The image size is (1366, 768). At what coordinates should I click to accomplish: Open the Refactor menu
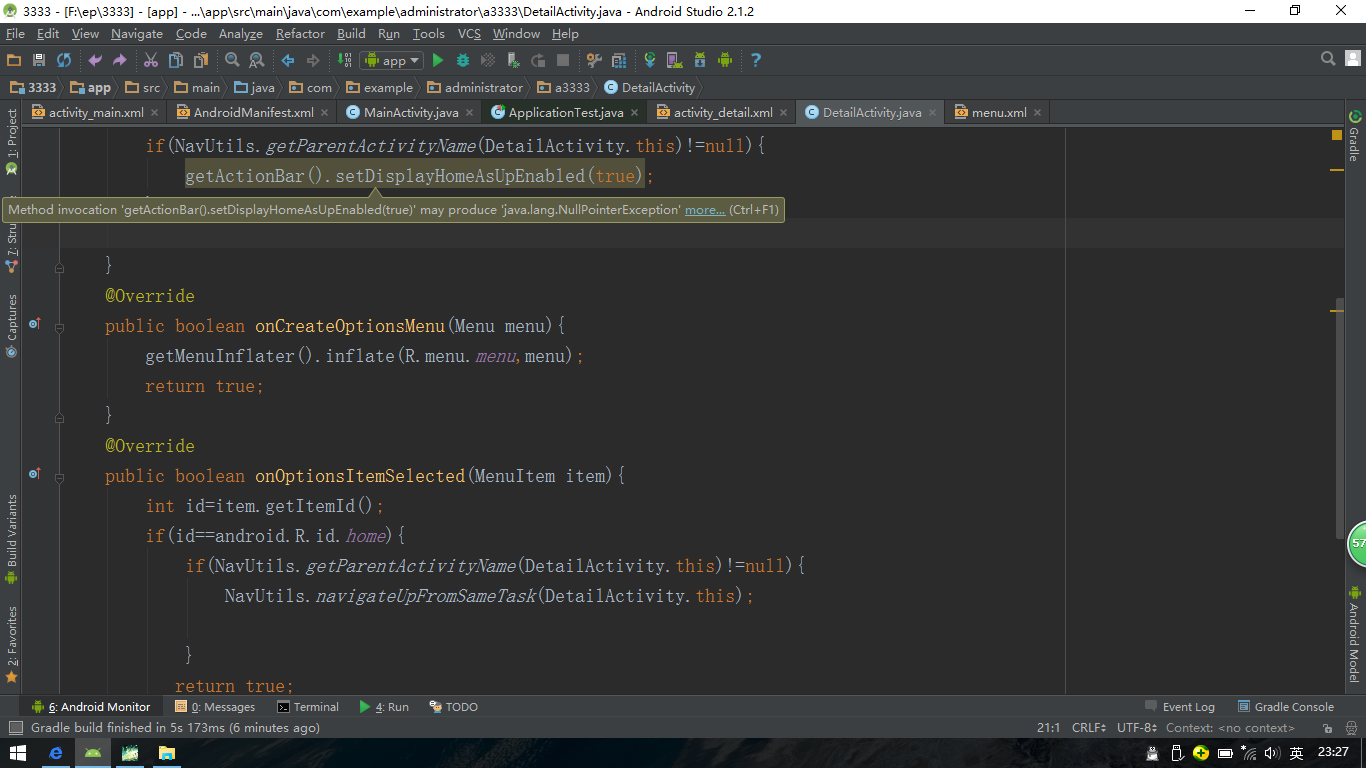pyautogui.click(x=300, y=34)
